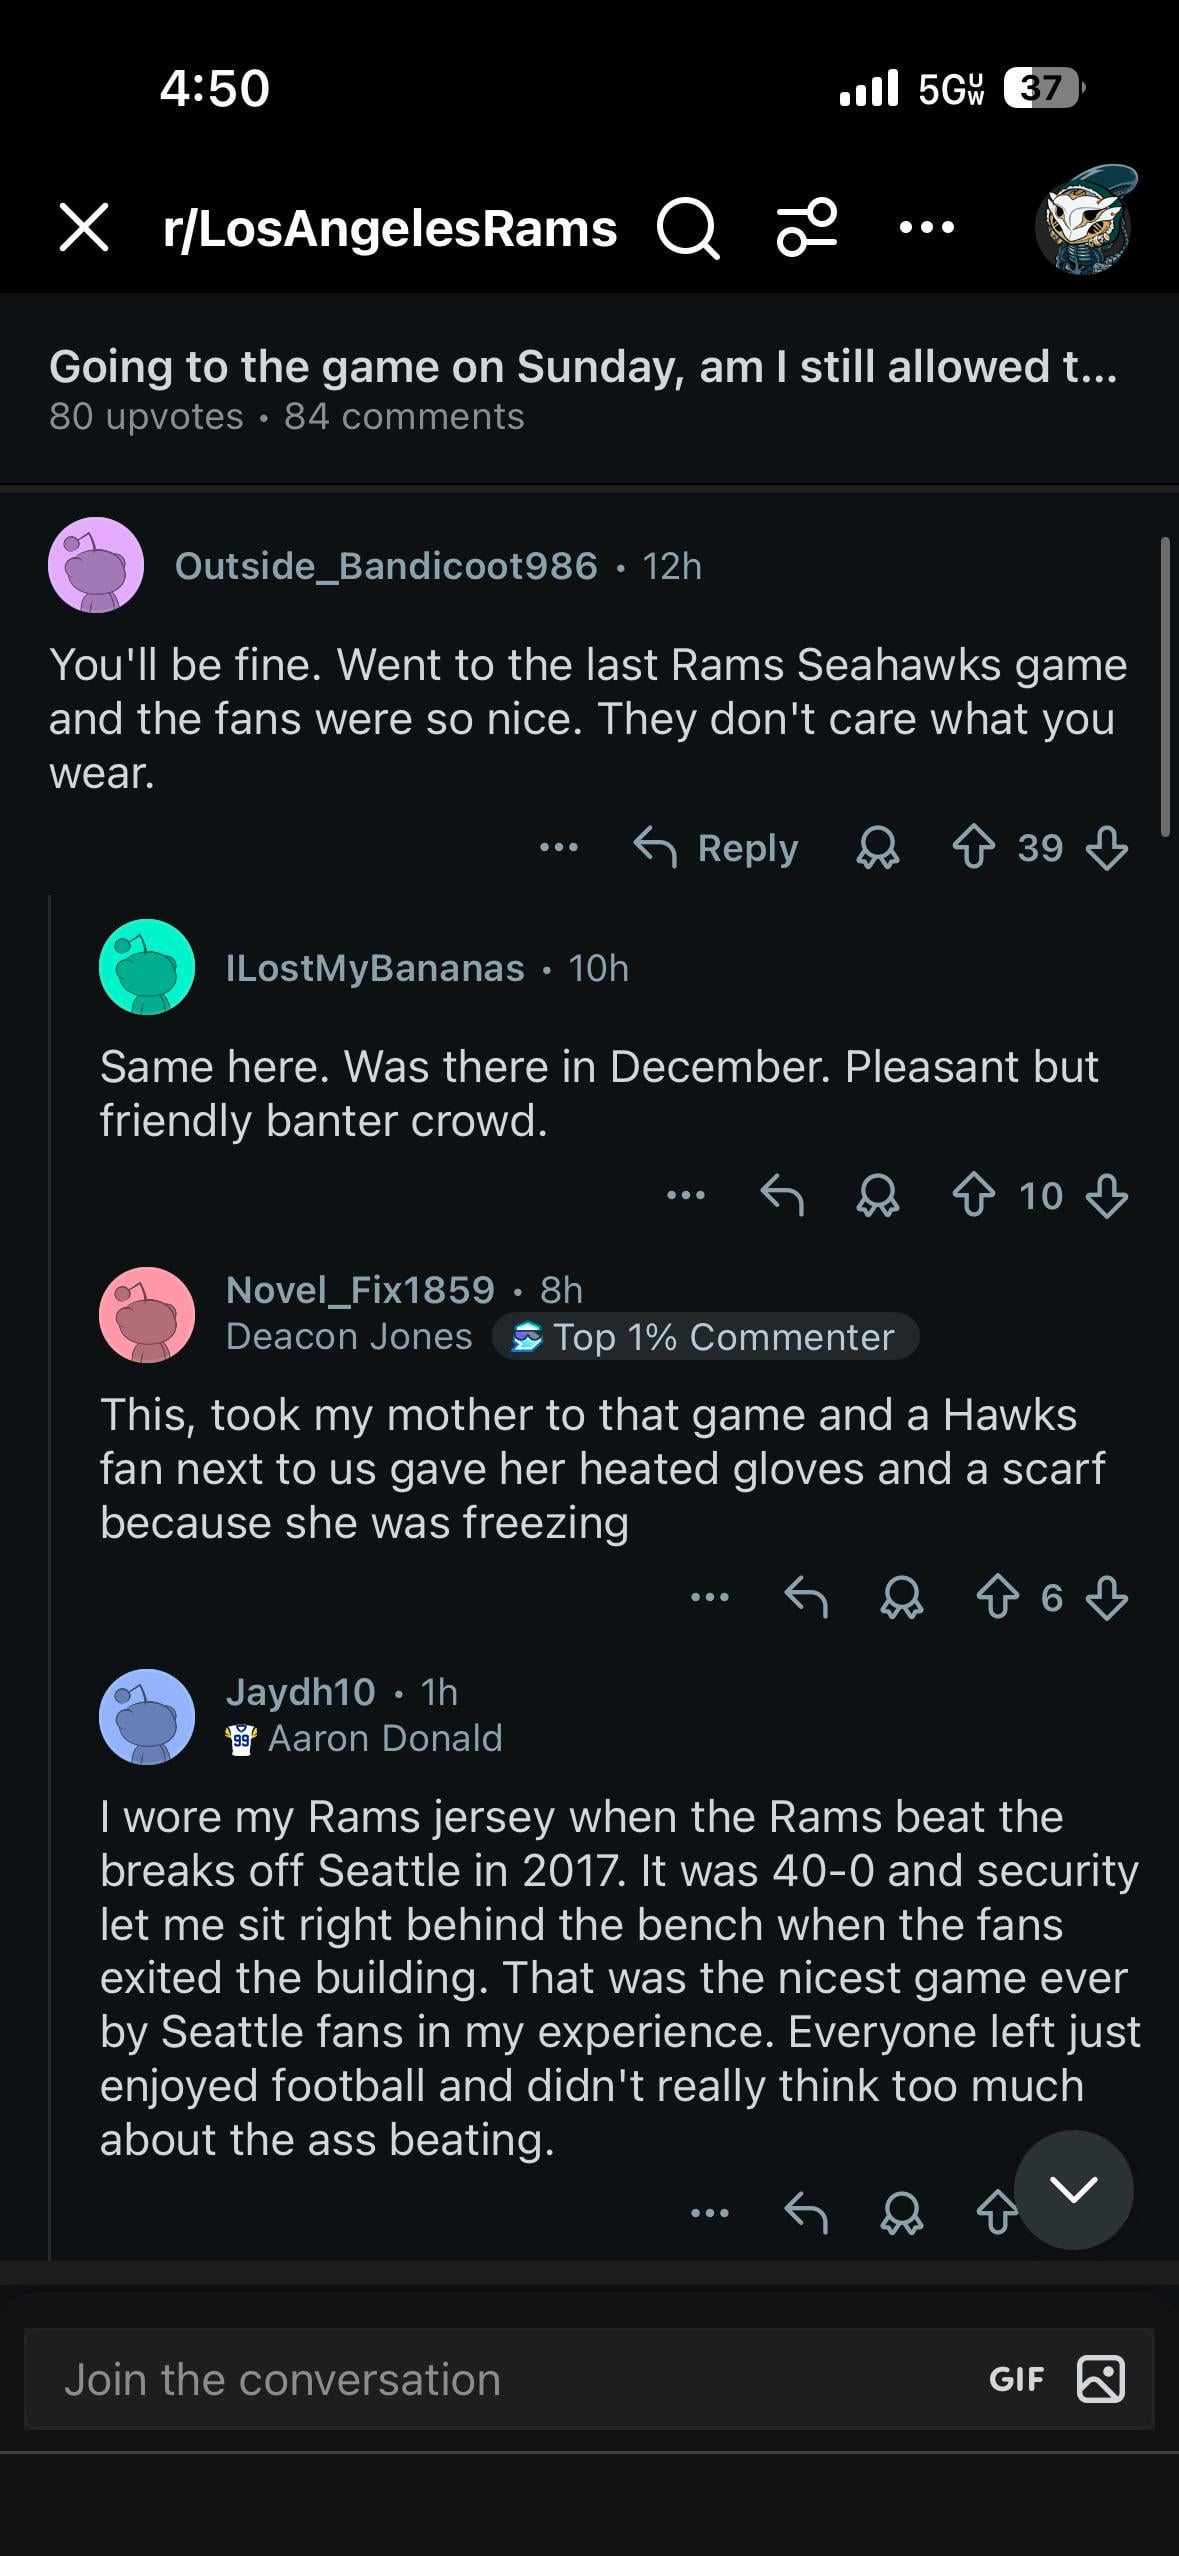1179x2556 pixels.
Task: Open your profile avatar in the header
Action: tap(1086, 222)
